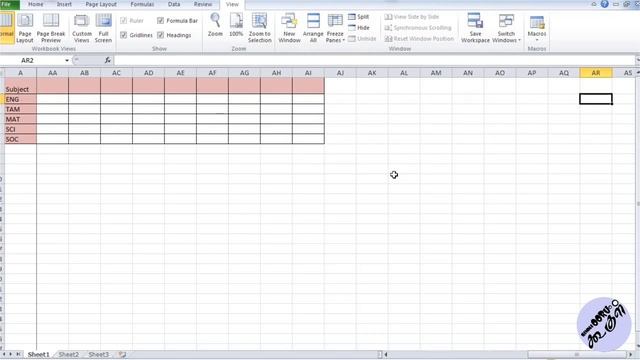Screen dimensions: 640x360
Task: Click the next sheet navigation arrow
Action: pyautogui.click(x=12, y=354)
